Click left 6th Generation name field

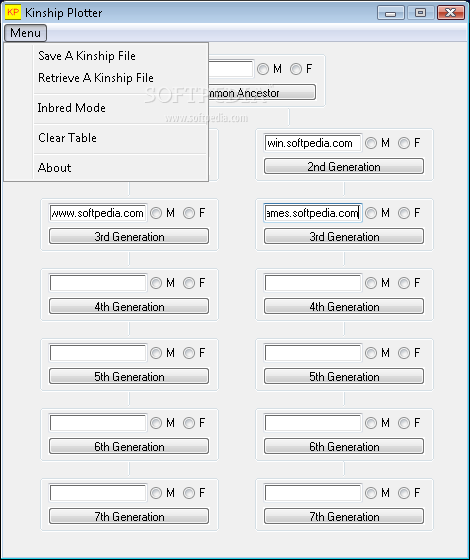98,423
